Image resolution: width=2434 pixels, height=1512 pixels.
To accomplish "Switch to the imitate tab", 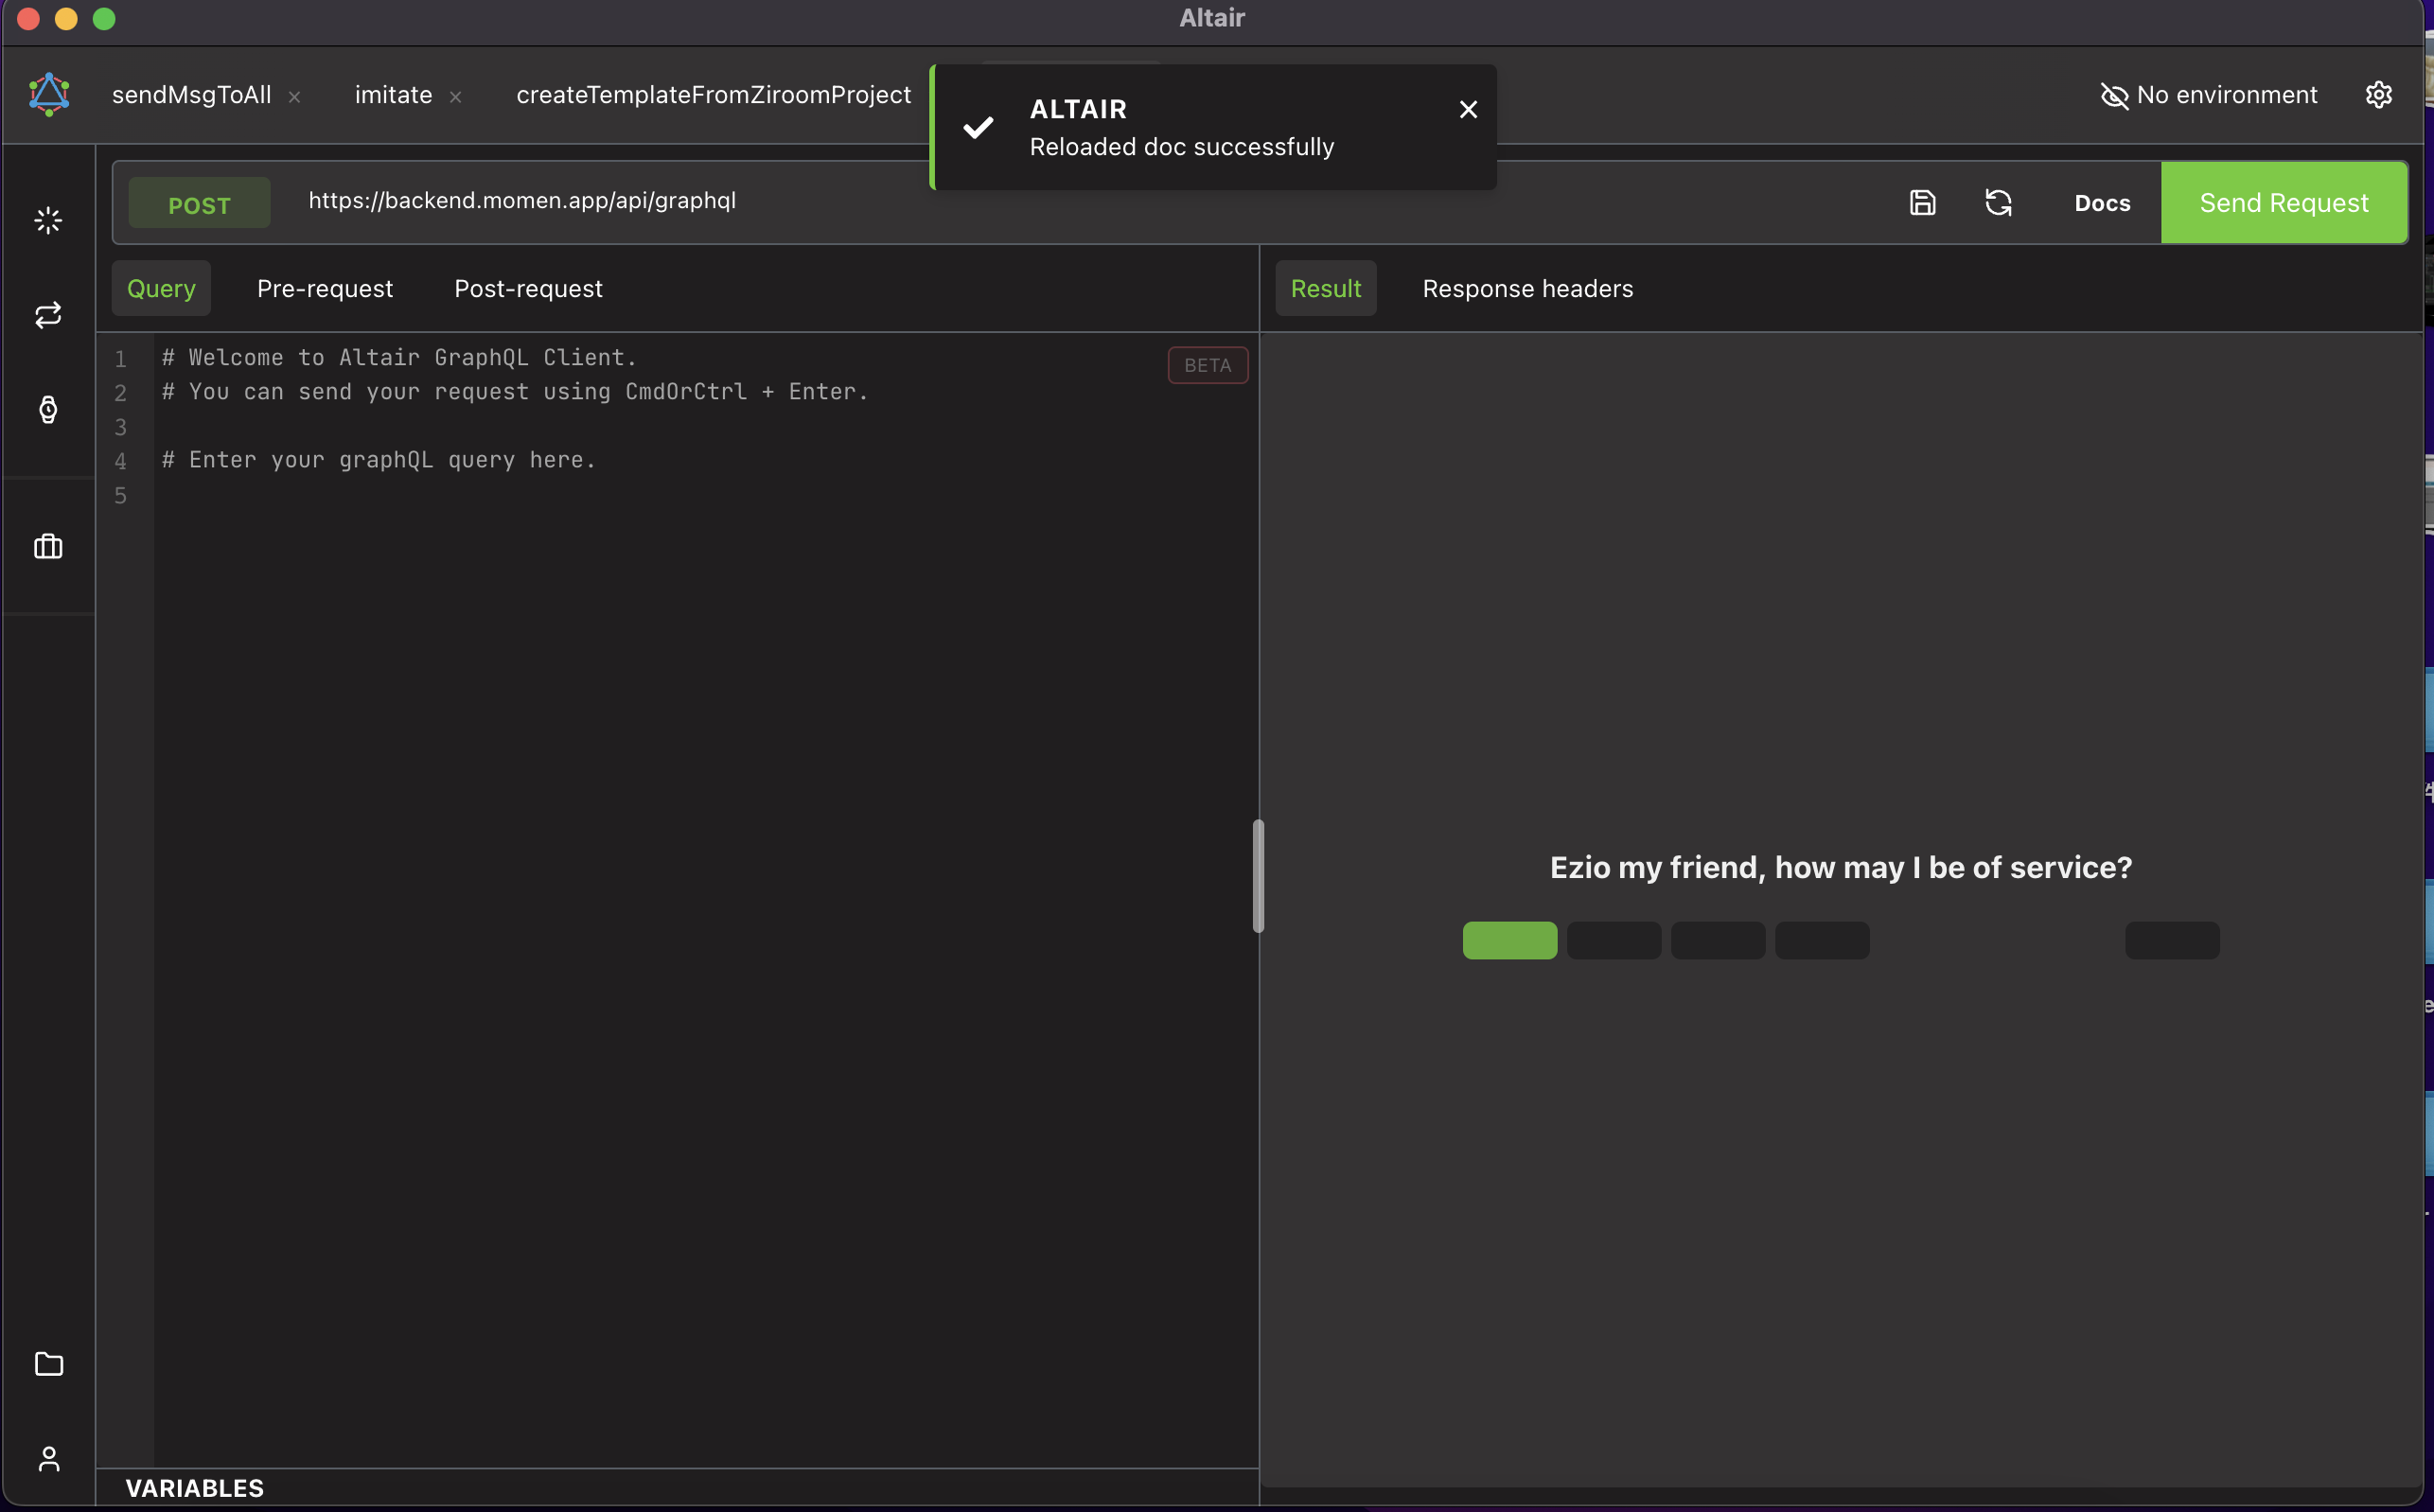I will [x=393, y=95].
